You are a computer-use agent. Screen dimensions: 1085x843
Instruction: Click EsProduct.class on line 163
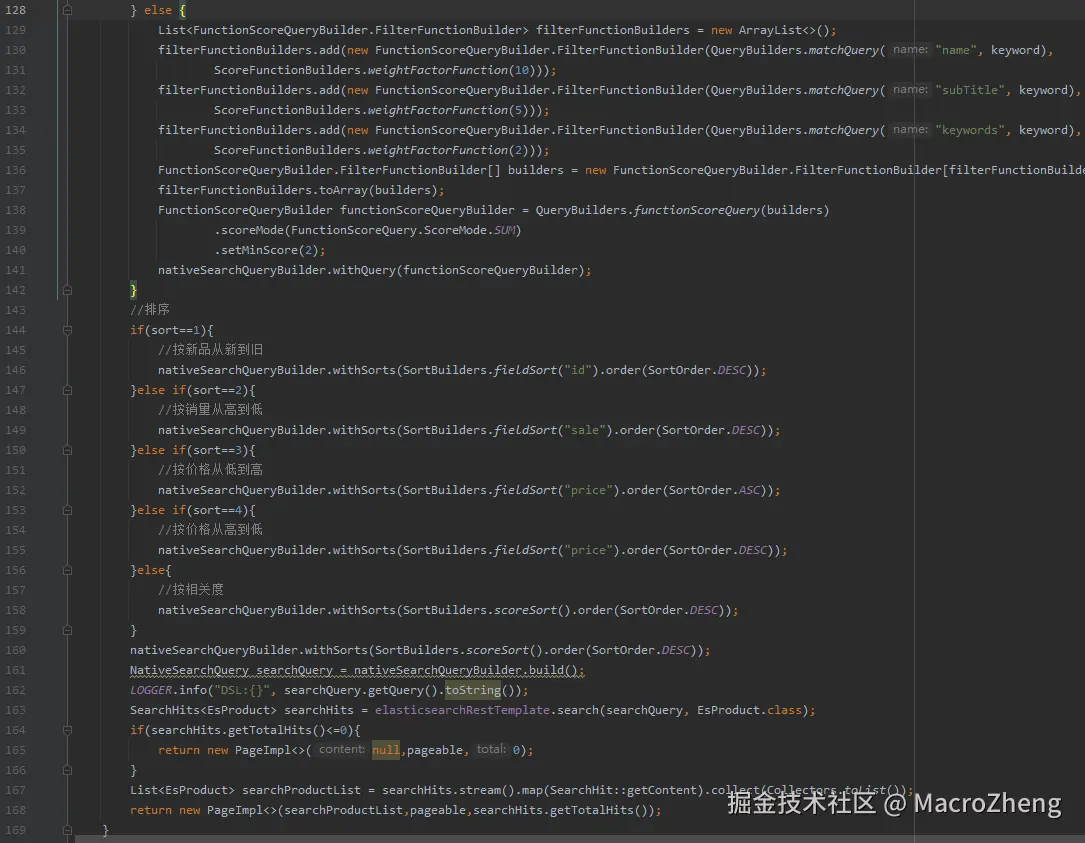pyautogui.click(x=749, y=710)
